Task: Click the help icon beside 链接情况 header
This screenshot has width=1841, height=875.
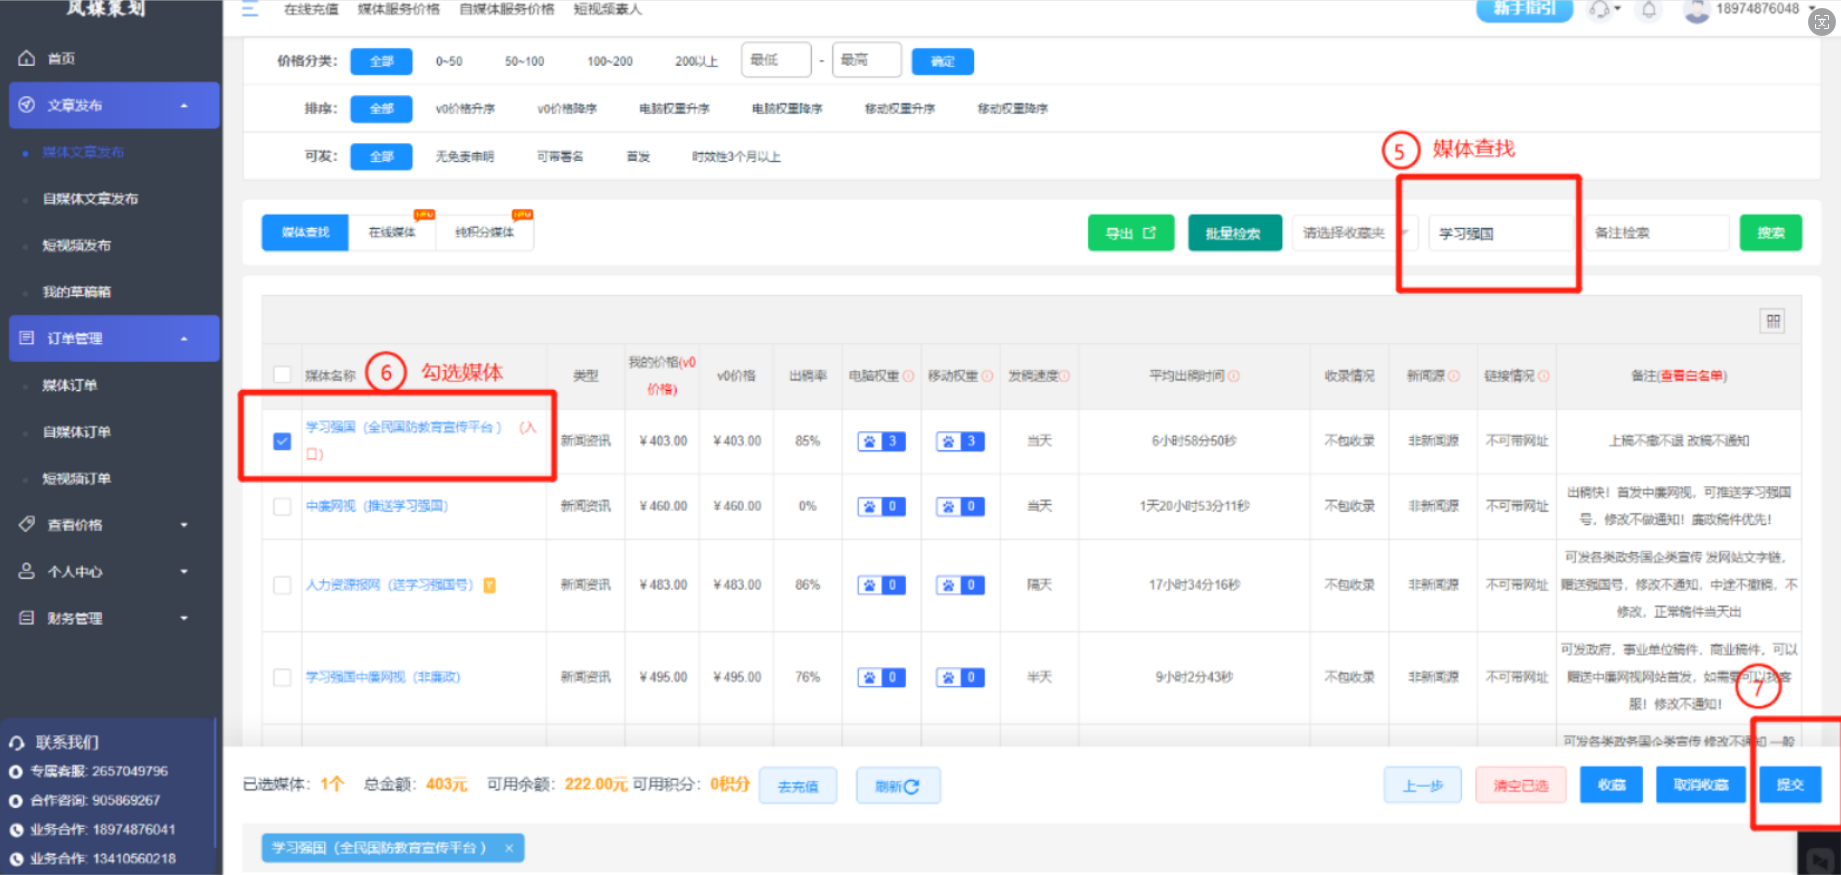Action: (1544, 376)
